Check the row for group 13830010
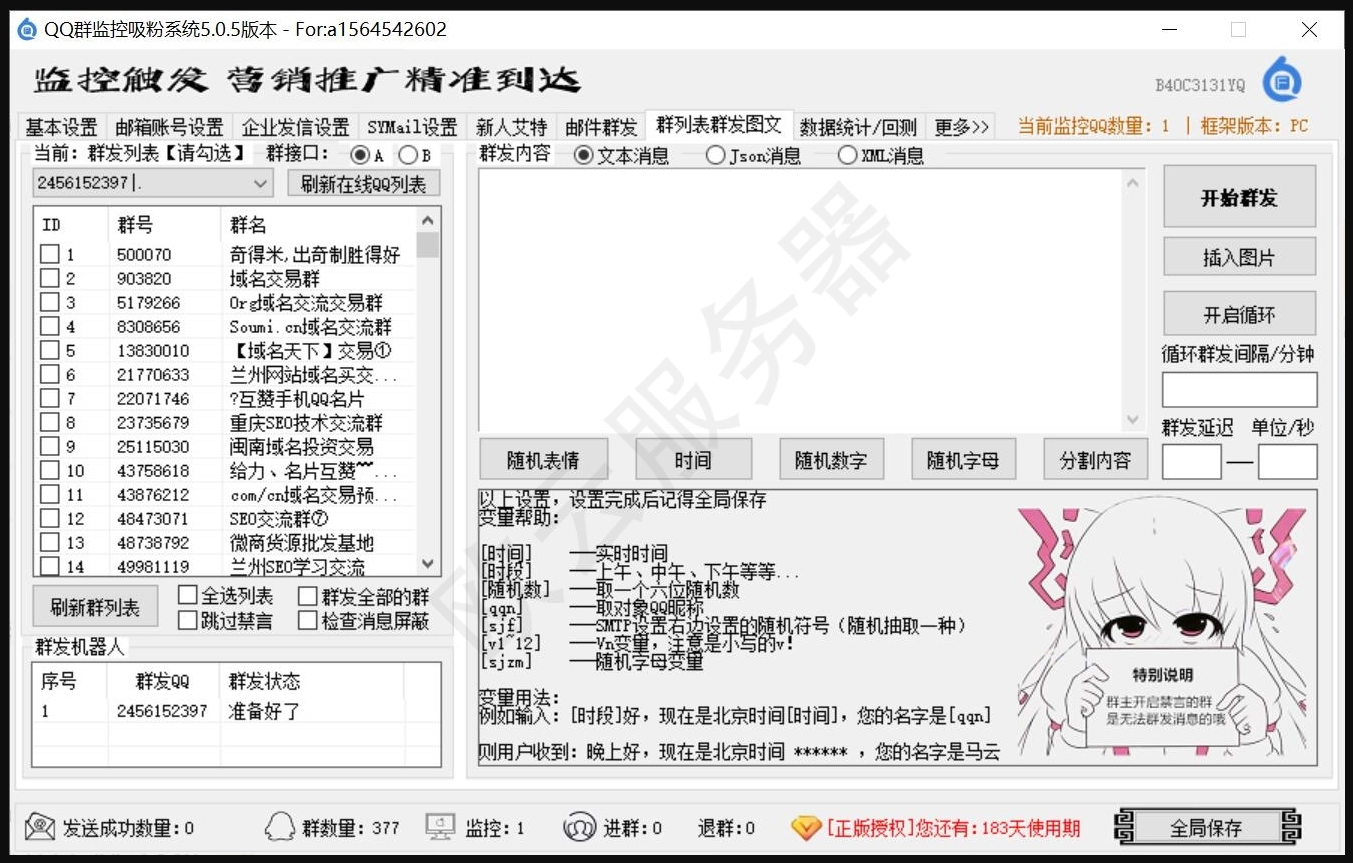This screenshot has width=1353, height=863. (49, 350)
